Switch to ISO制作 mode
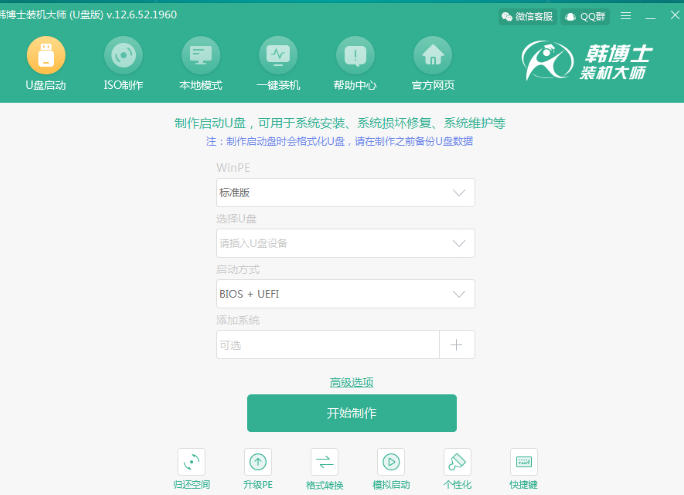 pos(123,56)
